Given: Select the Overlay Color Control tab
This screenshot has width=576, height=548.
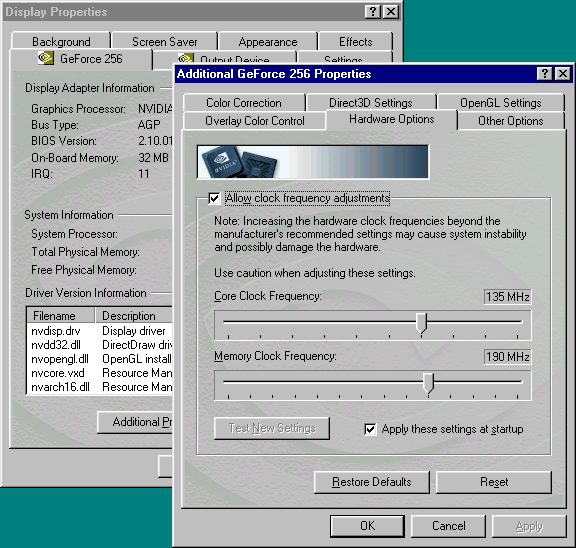Looking at the screenshot, I should (x=255, y=121).
